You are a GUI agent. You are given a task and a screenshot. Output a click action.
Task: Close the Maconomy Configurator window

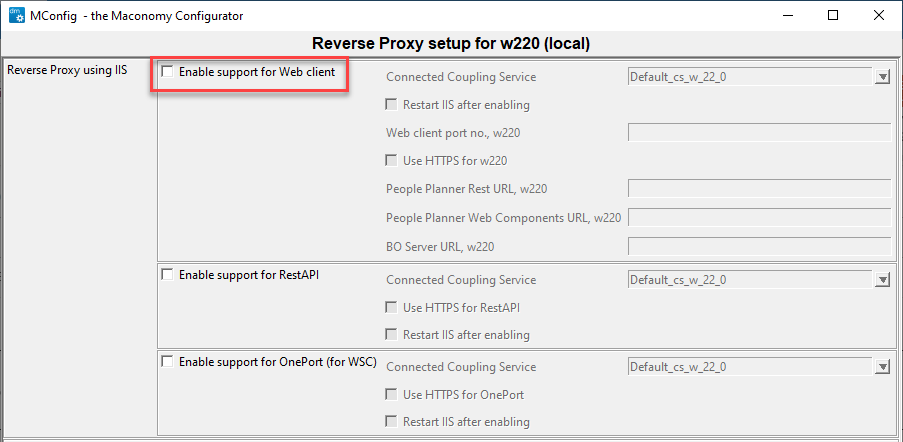(x=878, y=15)
